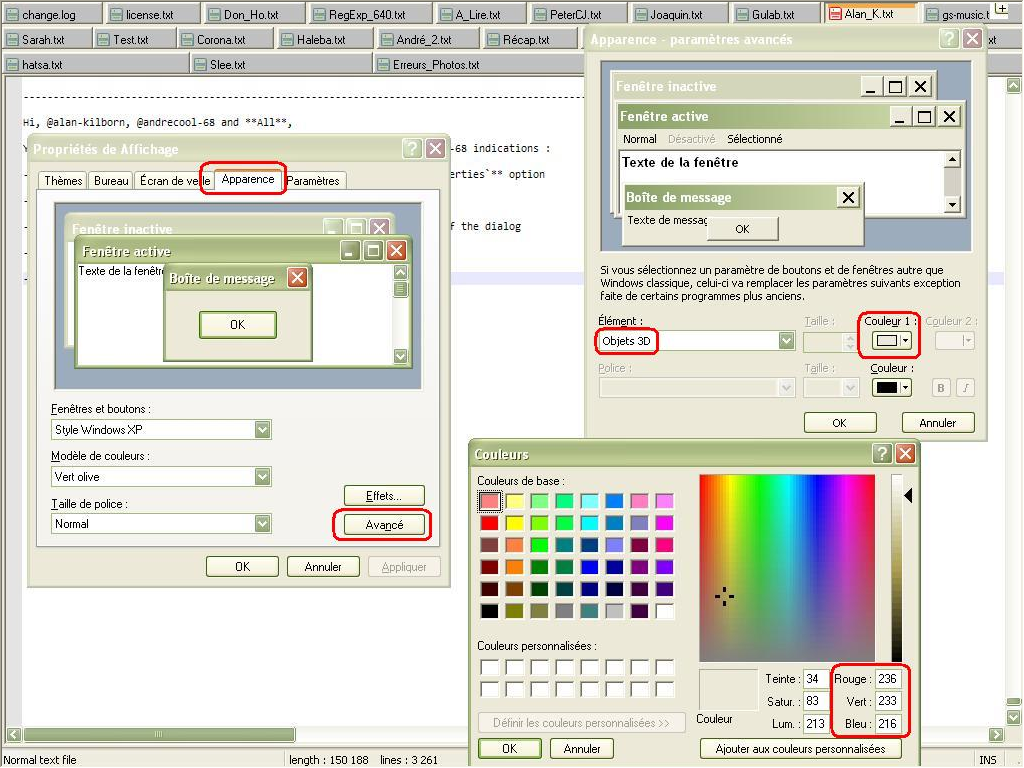Pick the pure red basic color swatch
The width and height of the screenshot is (1024, 768).
point(489,522)
